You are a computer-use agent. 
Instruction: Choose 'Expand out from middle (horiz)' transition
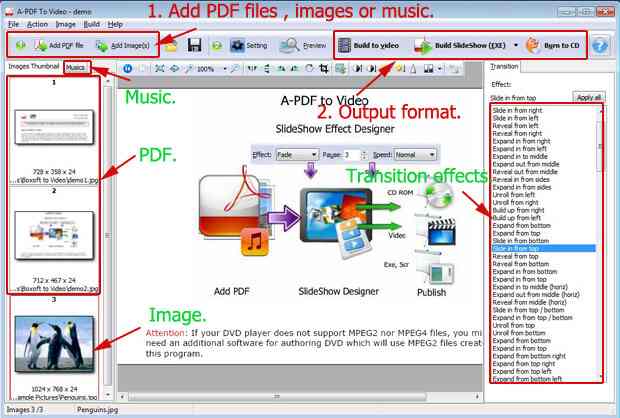[x=536, y=295]
